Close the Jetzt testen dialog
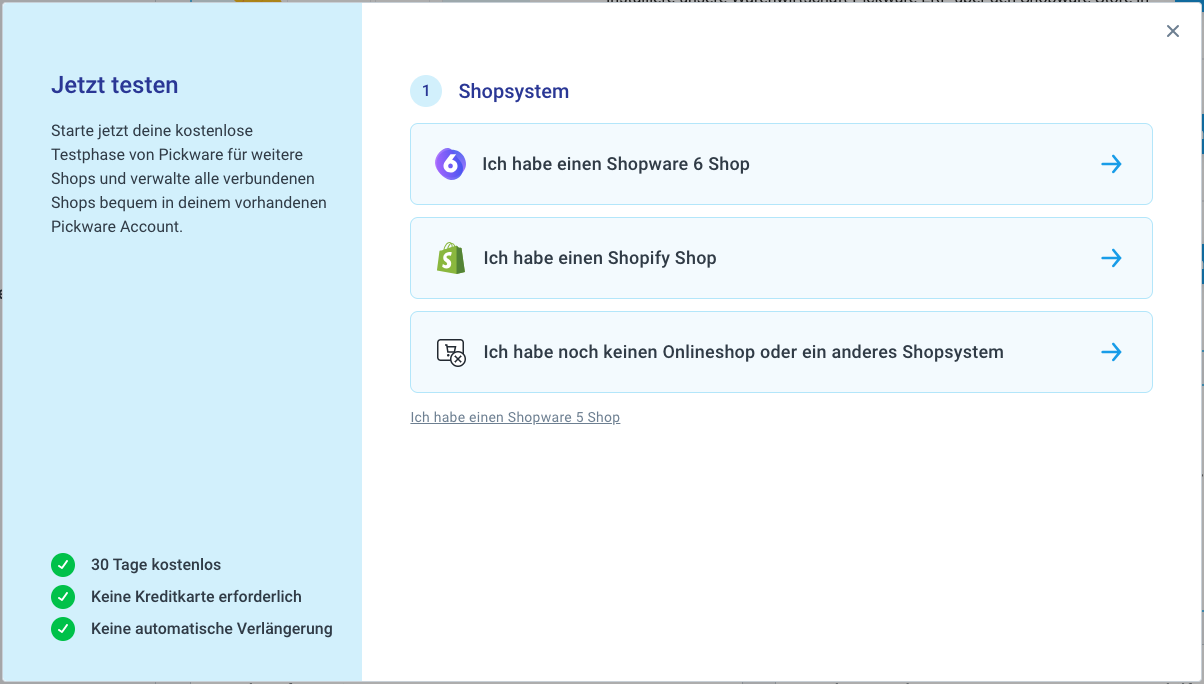Screen dimensions: 1204x684 point(1173,31)
